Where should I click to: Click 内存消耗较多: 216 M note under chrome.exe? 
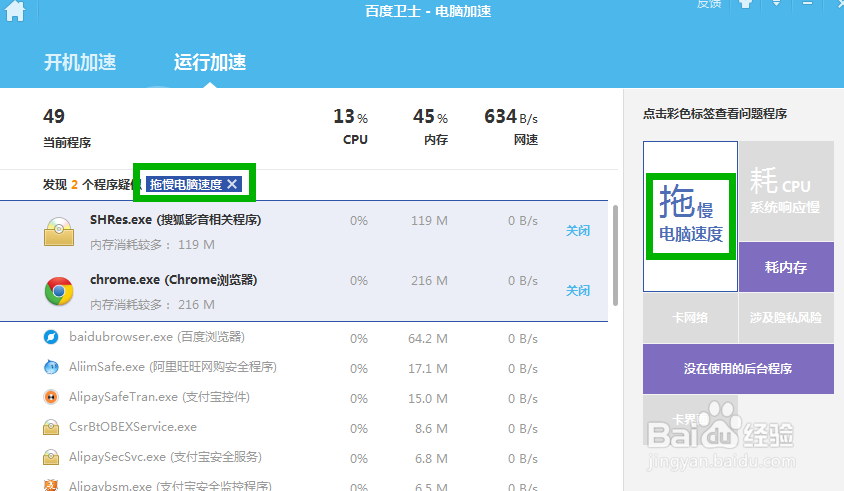[x=152, y=305]
